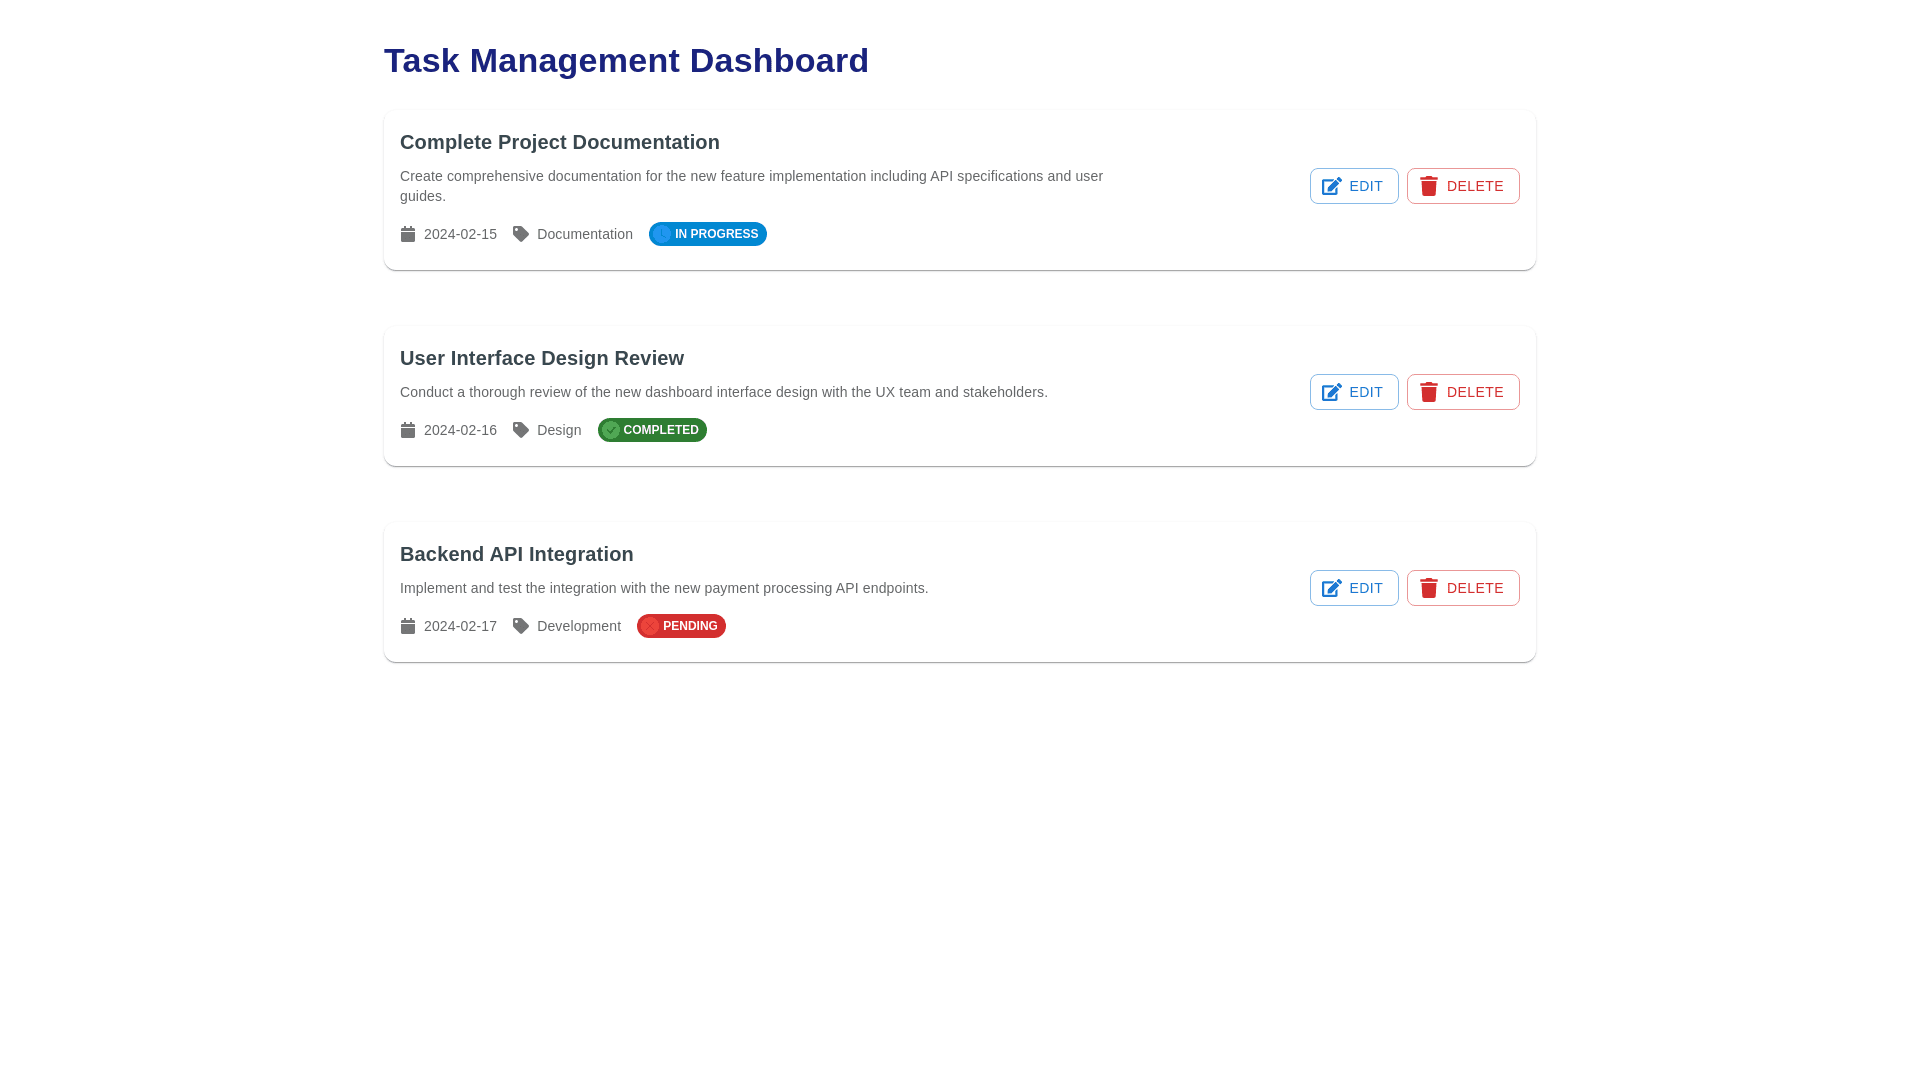Click clock icon in In Progress badge

coord(662,234)
